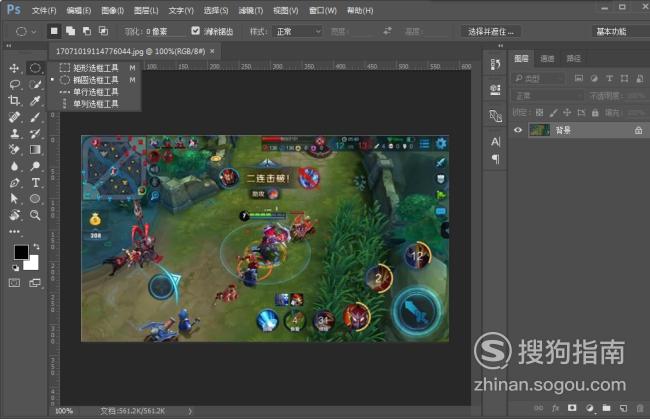Image resolution: width=650 pixels, height=419 pixels.
Task: Open the Character panel A| icon
Action: [495, 142]
